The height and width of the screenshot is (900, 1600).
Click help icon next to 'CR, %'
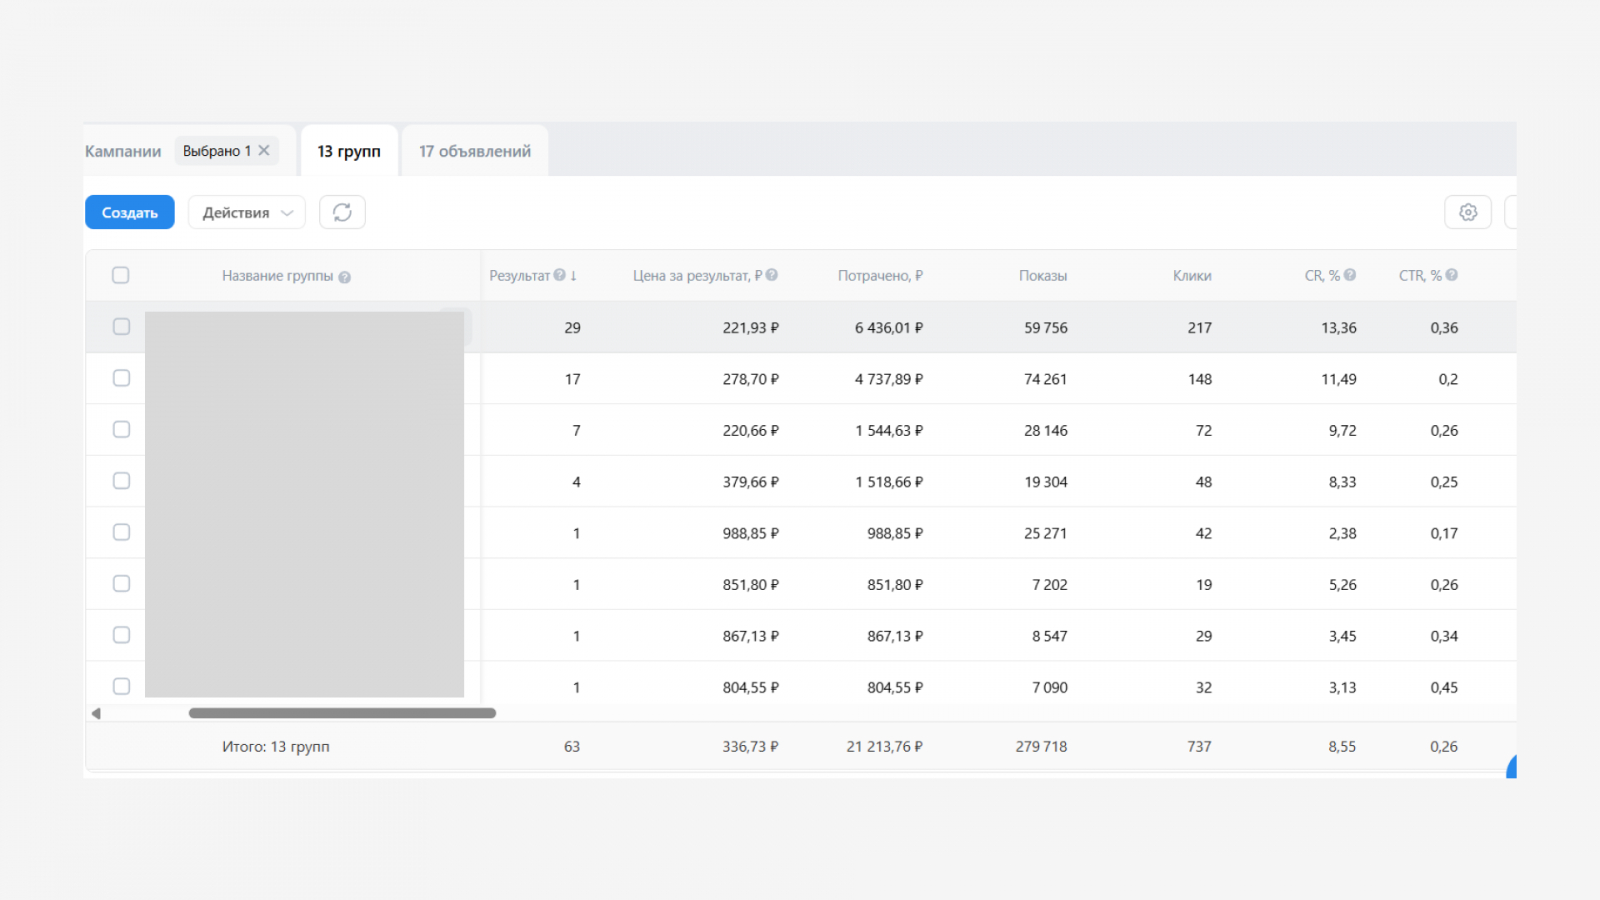(1350, 275)
